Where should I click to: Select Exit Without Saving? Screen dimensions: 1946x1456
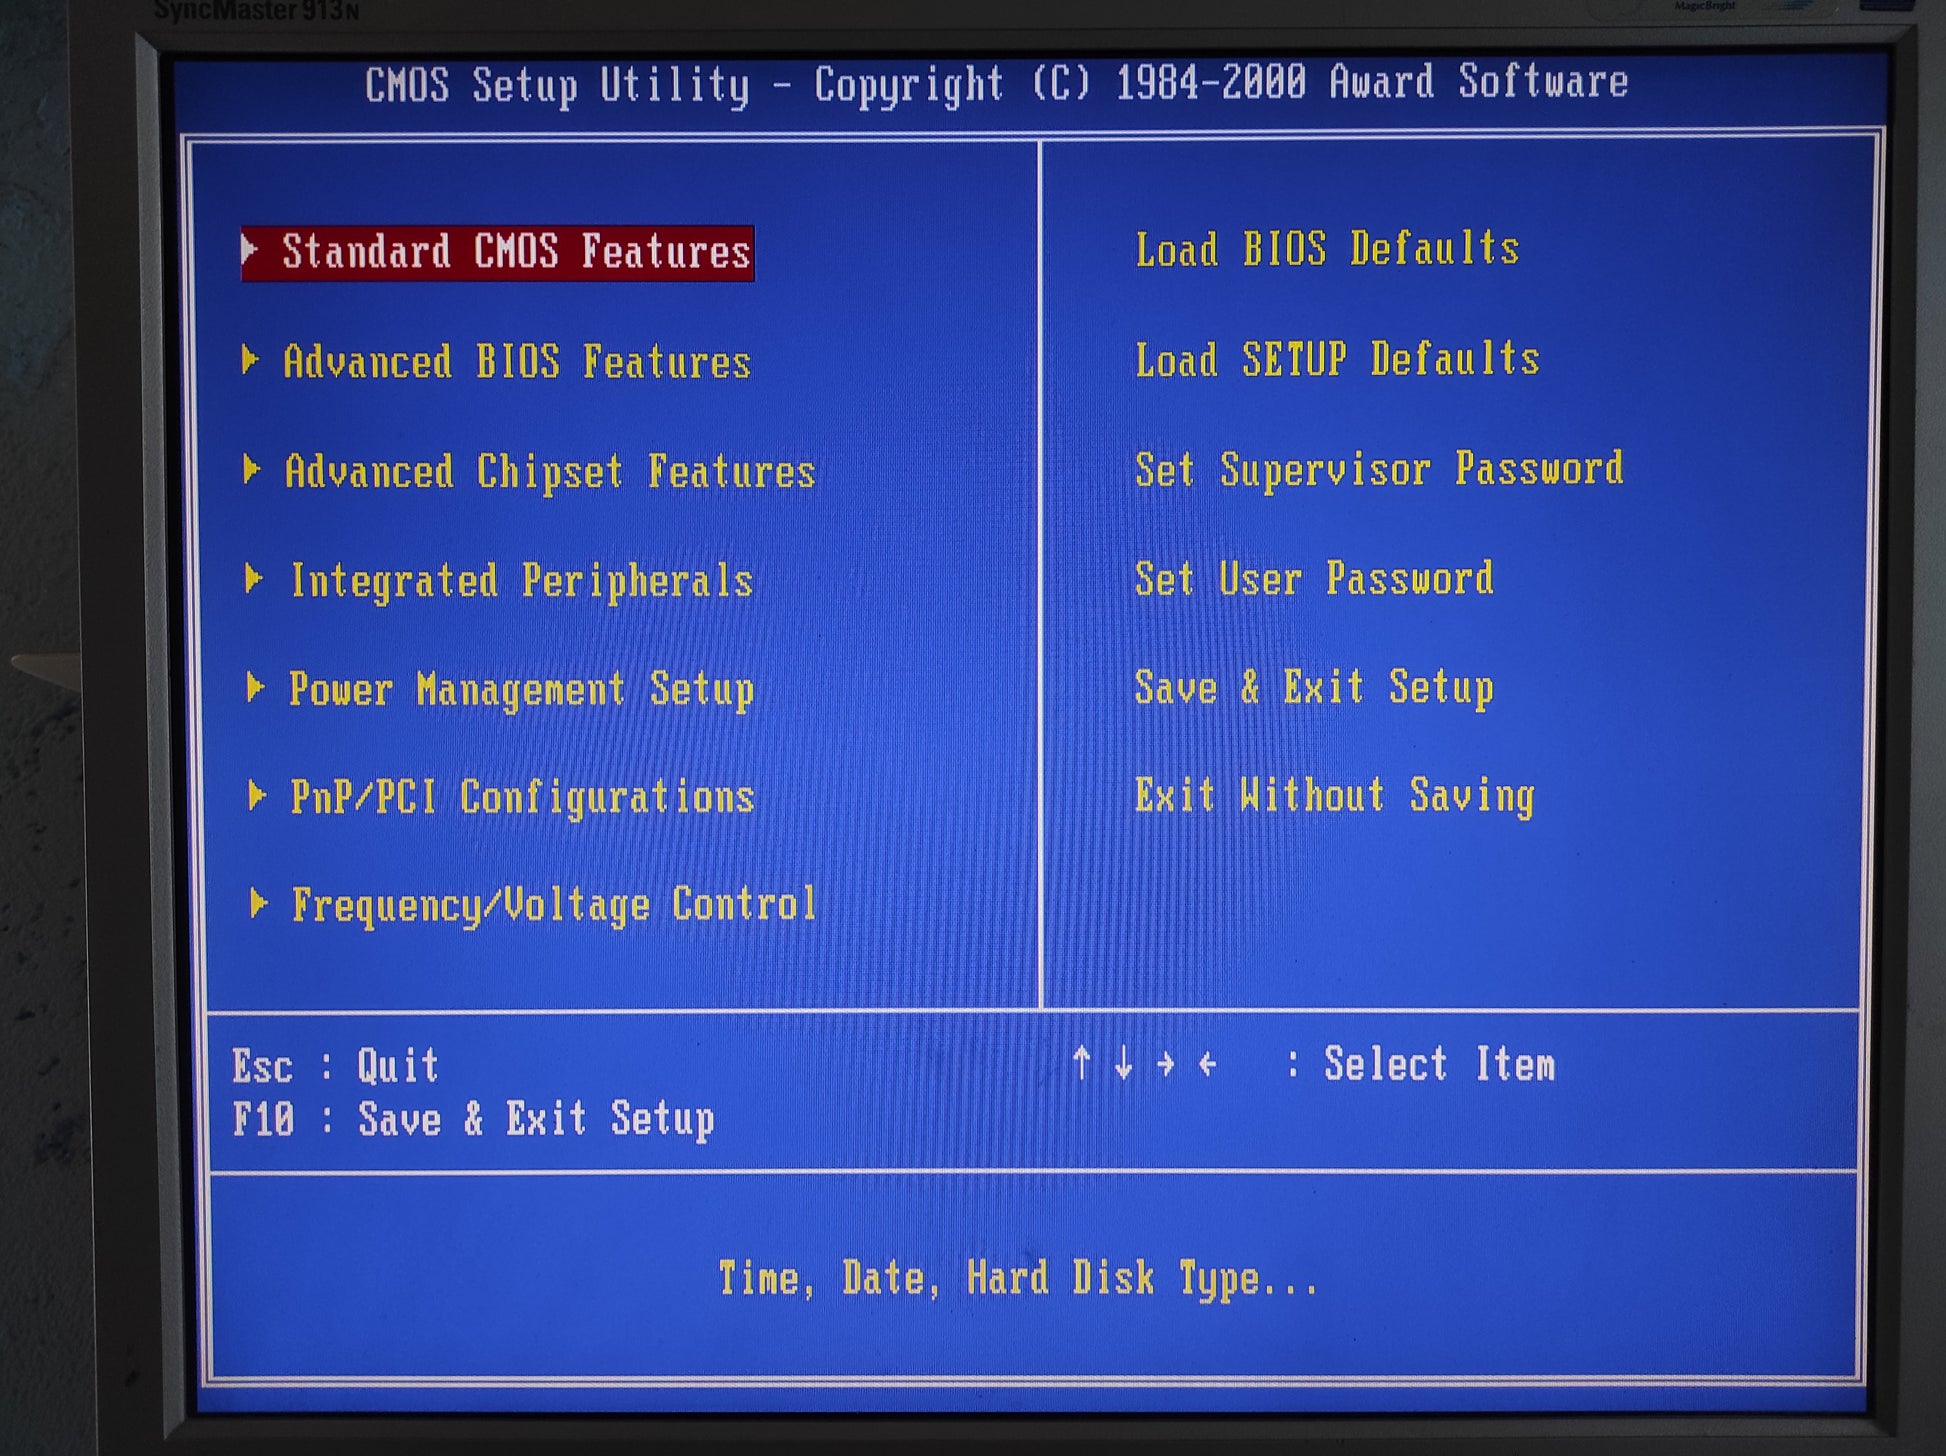(1333, 797)
